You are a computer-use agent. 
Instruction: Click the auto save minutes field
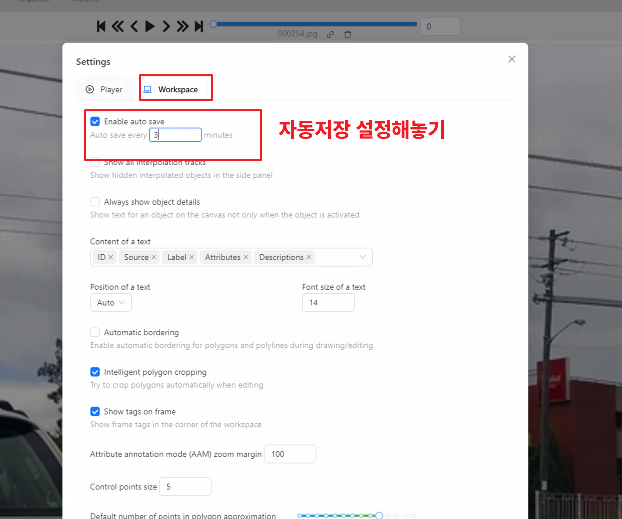175,135
